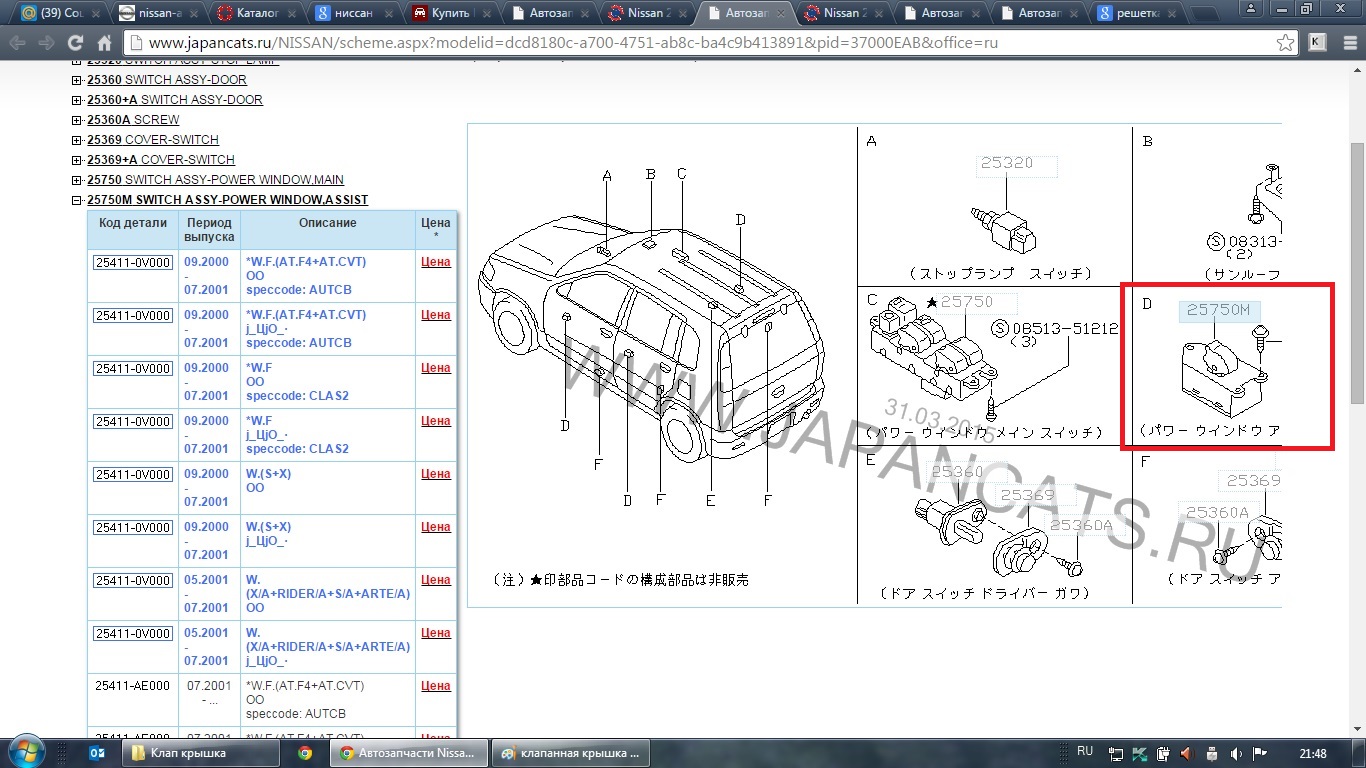
Task: Click Цена link in first W.(S+X) OO row
Action: point(435,474)
